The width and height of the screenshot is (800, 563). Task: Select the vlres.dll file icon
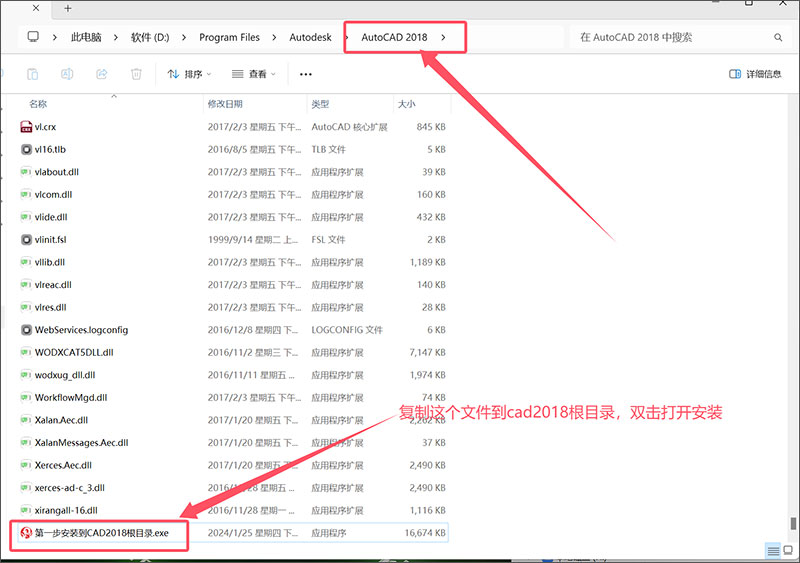tap(26, 307)
